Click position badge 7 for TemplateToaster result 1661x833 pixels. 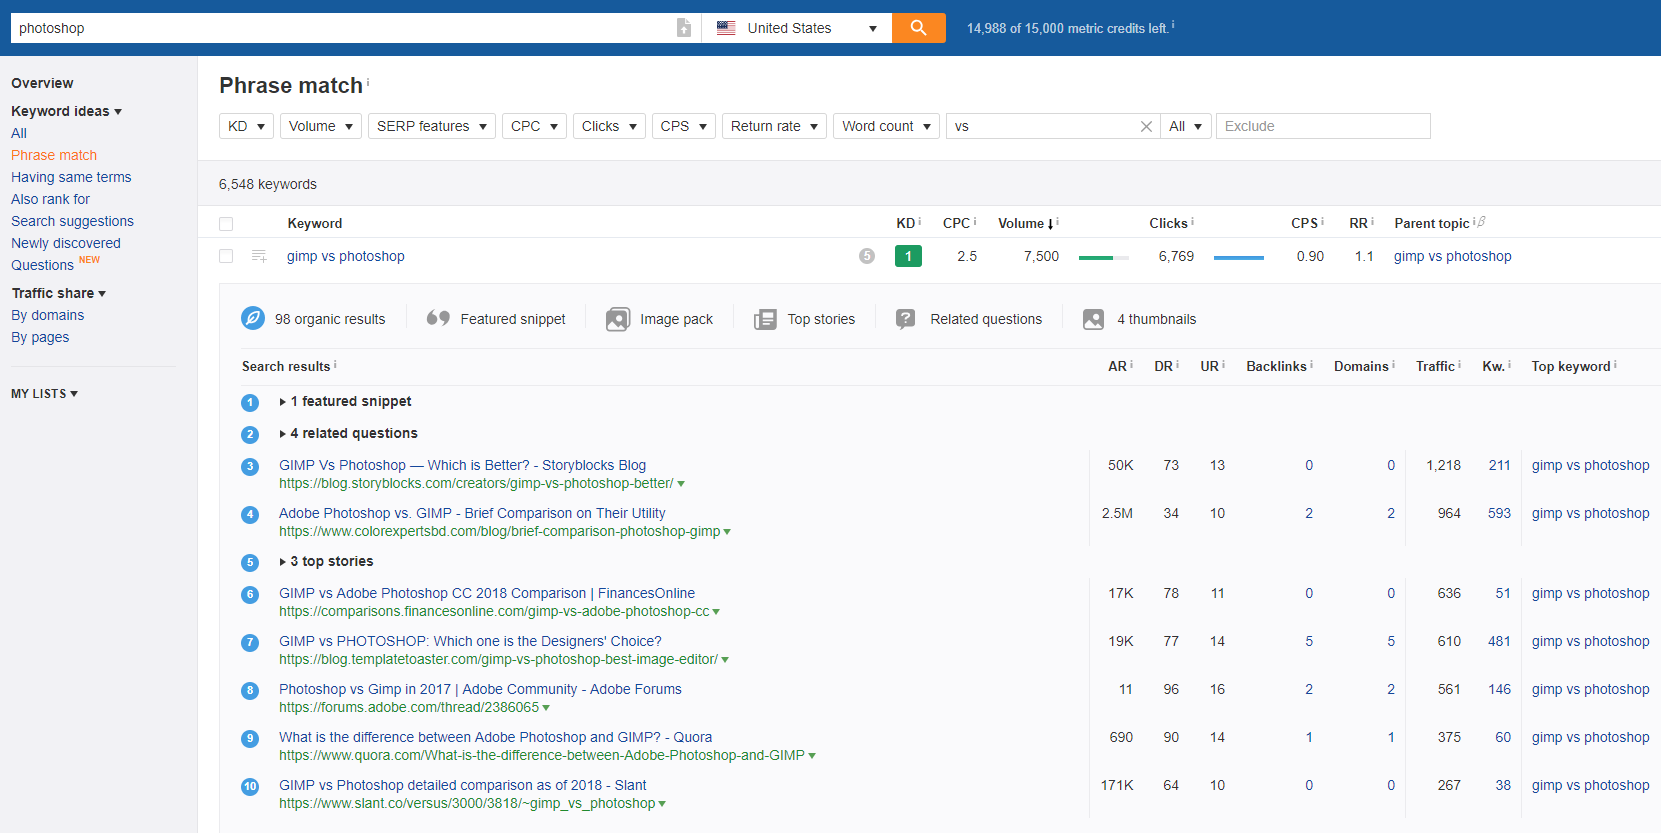(250, 642)
